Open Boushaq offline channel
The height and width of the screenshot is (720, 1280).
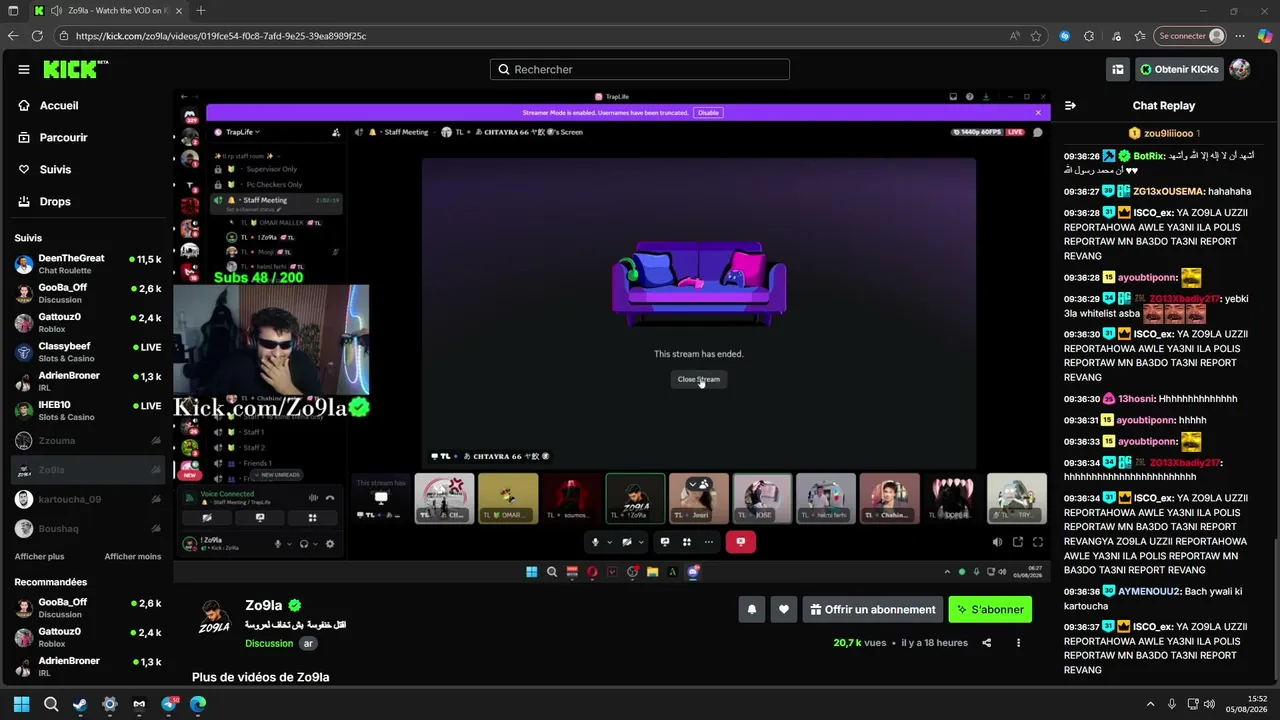click(88, 529)
